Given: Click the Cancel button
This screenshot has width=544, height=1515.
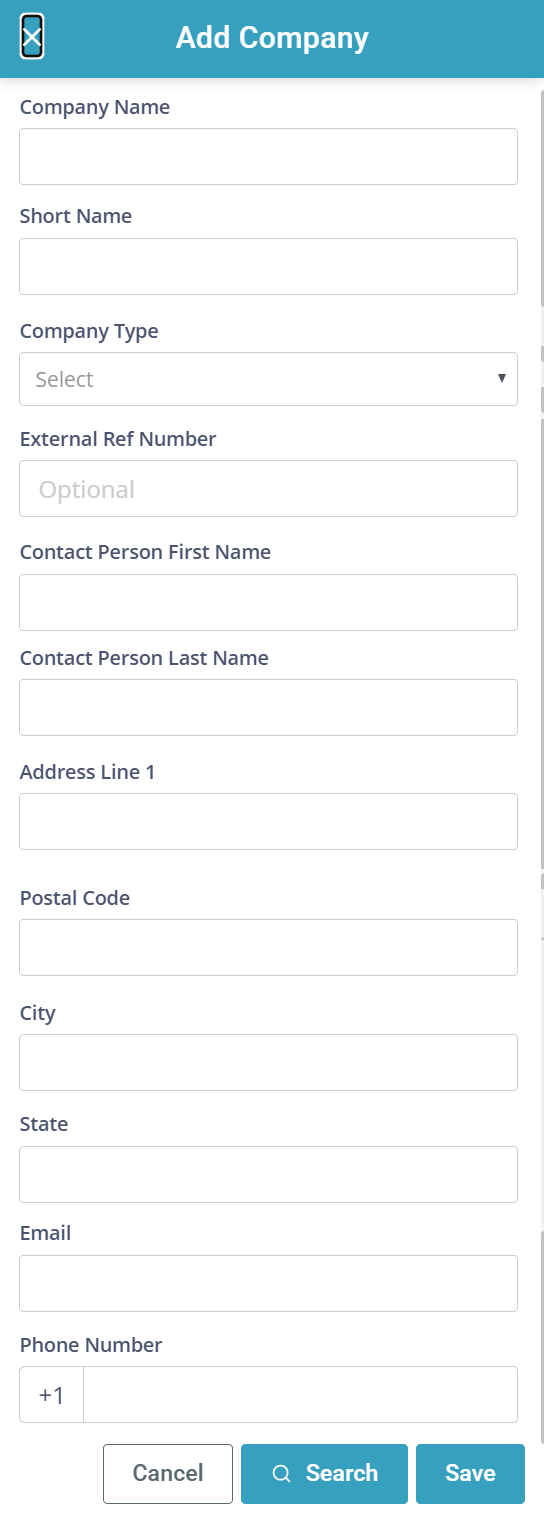Looking at the screenshot, I should (x=168, y=1473).
